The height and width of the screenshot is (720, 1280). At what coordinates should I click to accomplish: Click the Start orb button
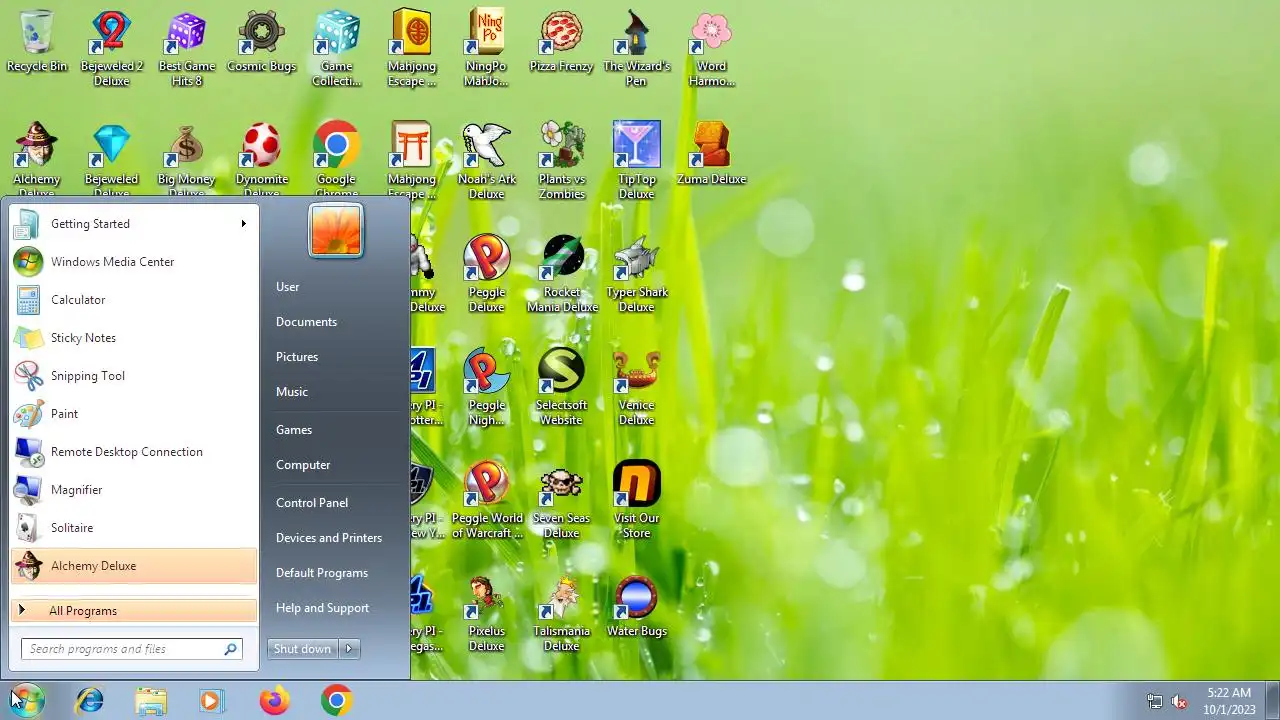26,701
